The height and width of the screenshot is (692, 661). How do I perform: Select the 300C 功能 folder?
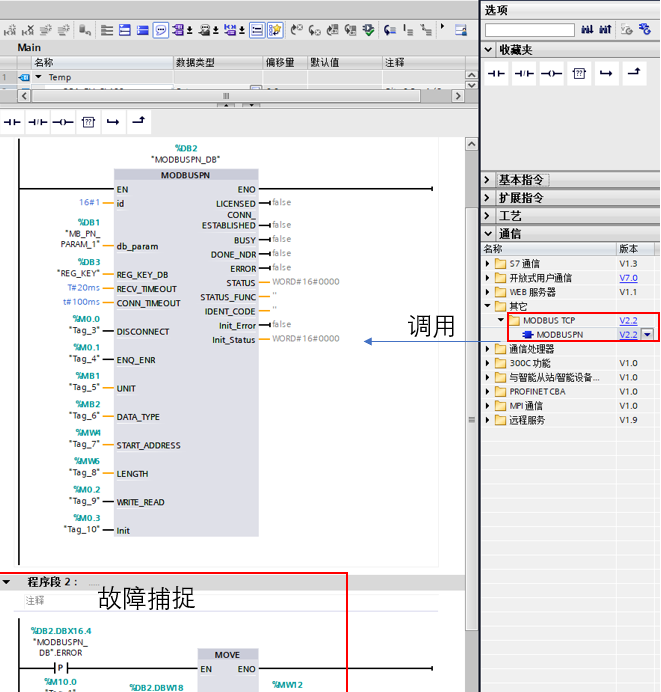(x=530, y=363)
